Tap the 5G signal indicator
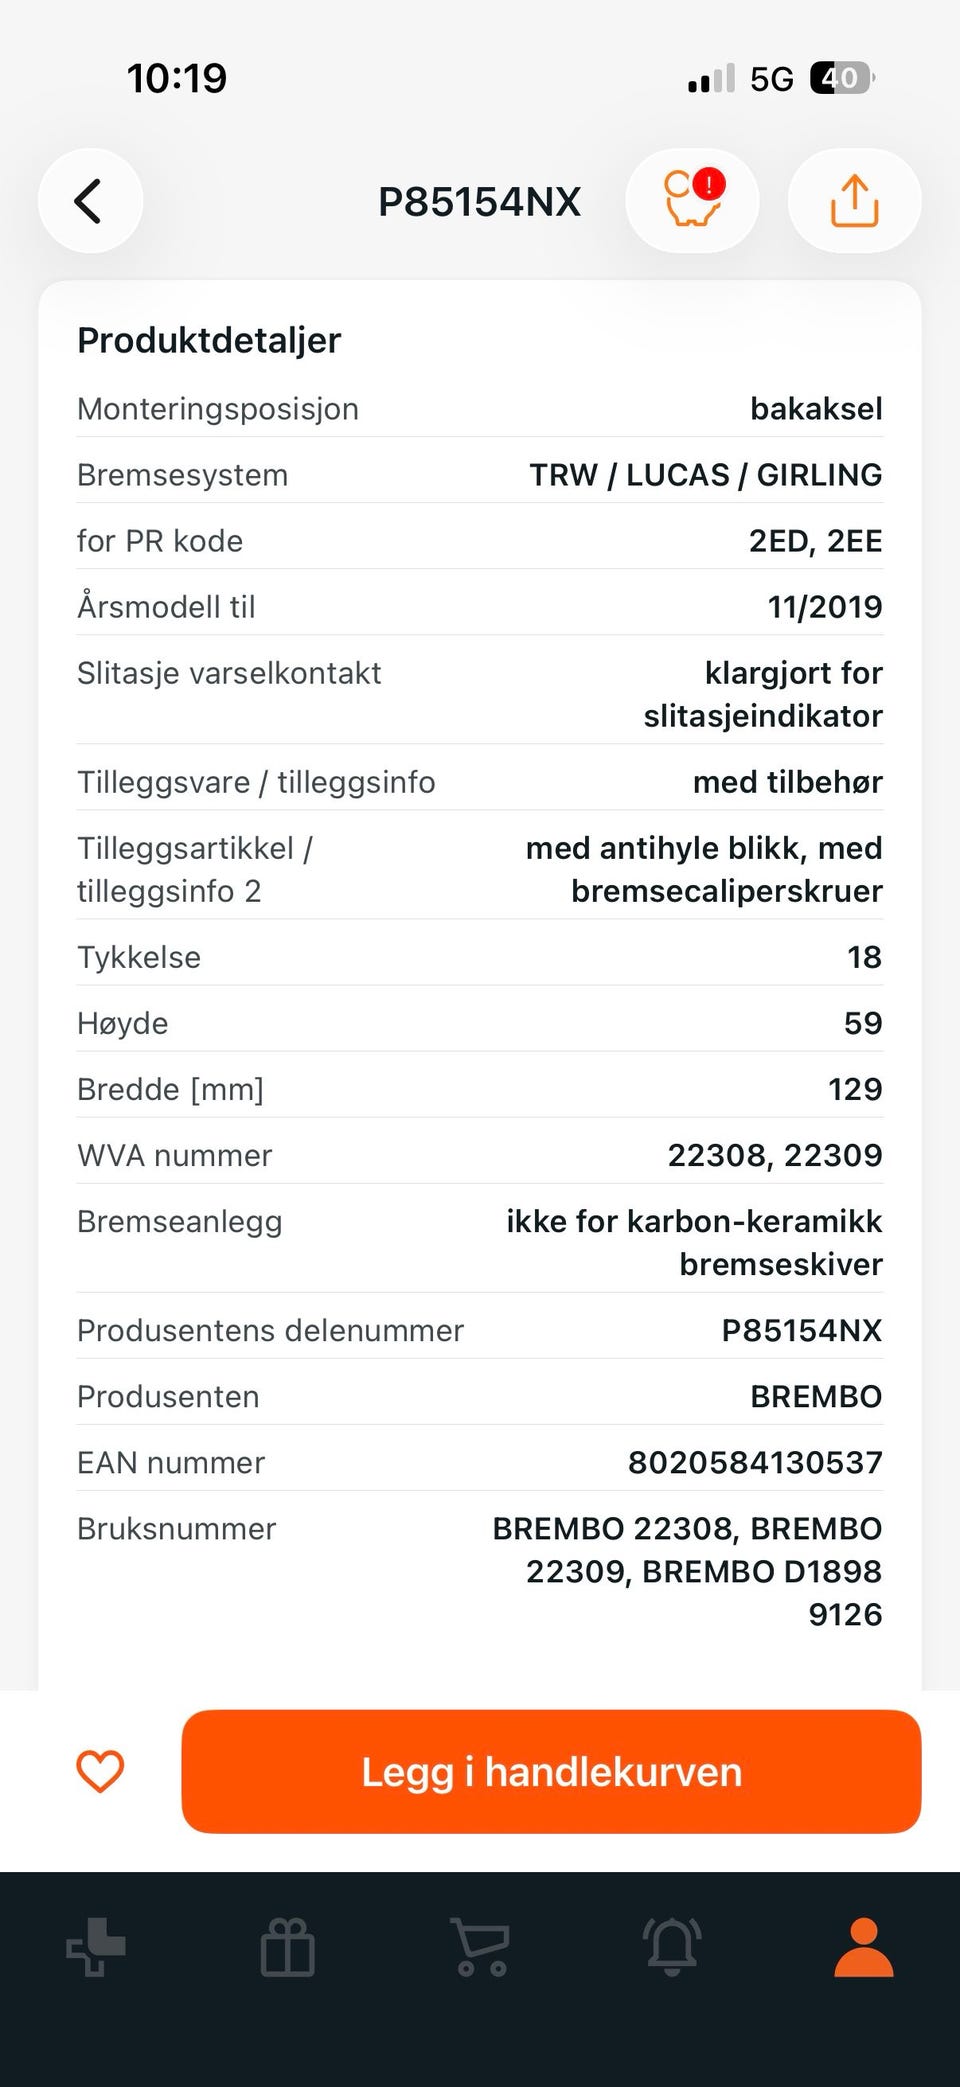960x2087 pixels. pos(771,79)
